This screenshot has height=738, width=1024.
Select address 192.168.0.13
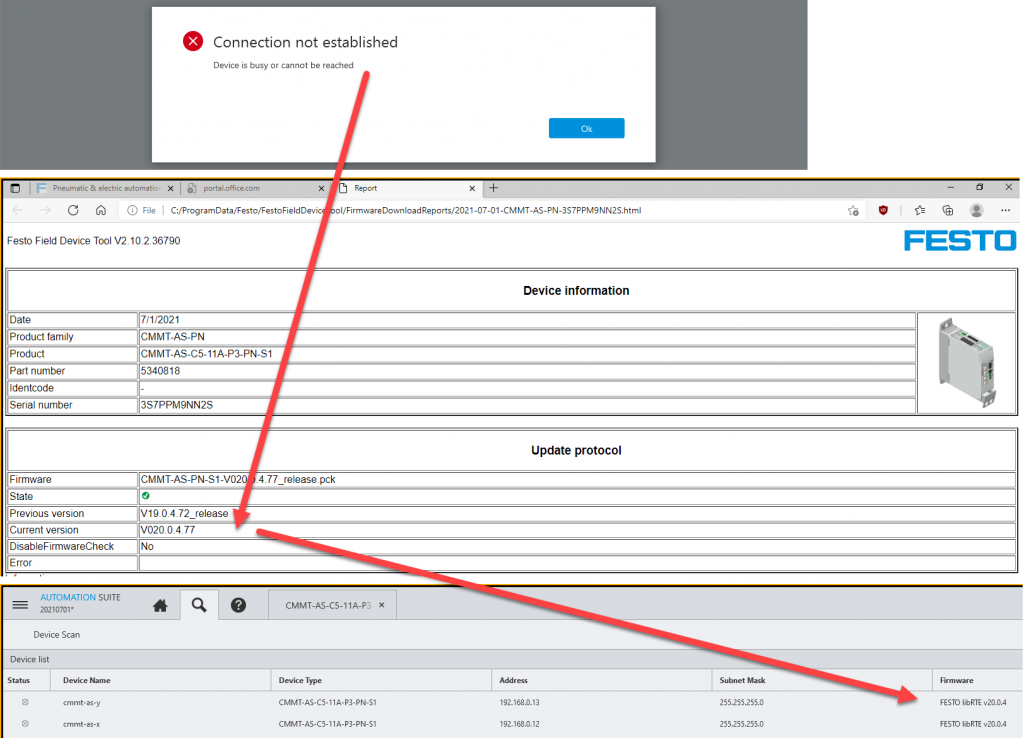tap(520, 703)
